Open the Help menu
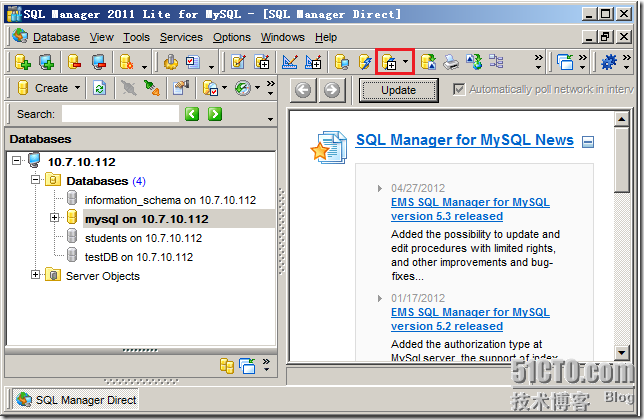The image size is (644, 420). pyautogui.click(x=326, y=37)
